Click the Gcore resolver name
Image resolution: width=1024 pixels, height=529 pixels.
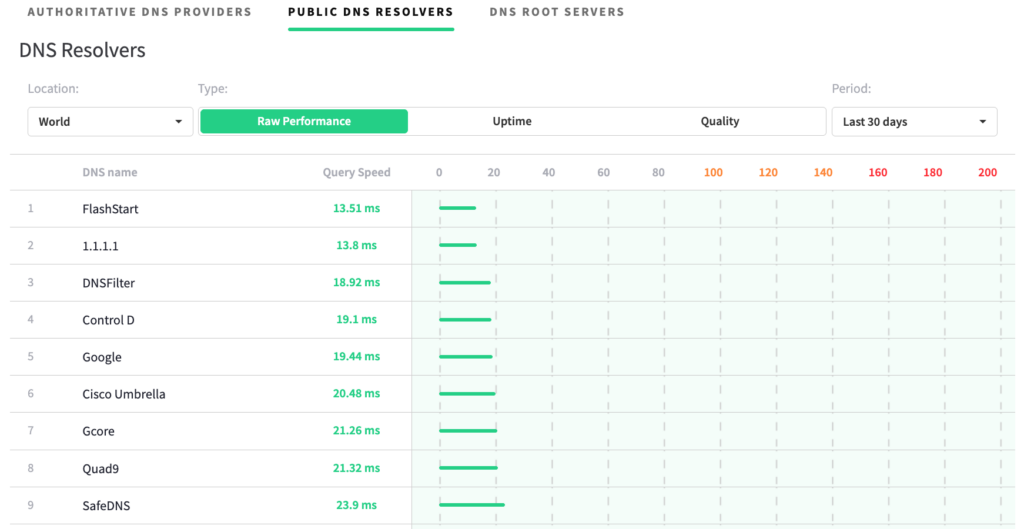coord(99,431)
